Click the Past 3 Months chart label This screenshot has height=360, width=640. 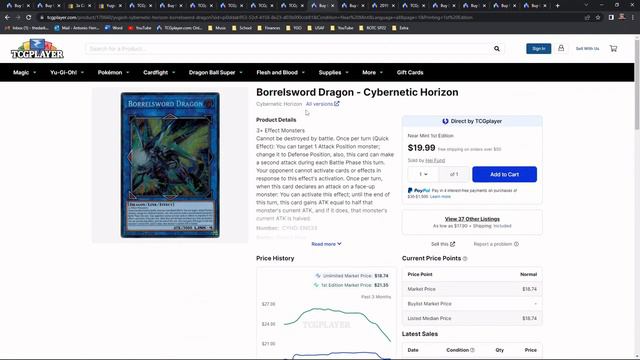pos(376,297)
